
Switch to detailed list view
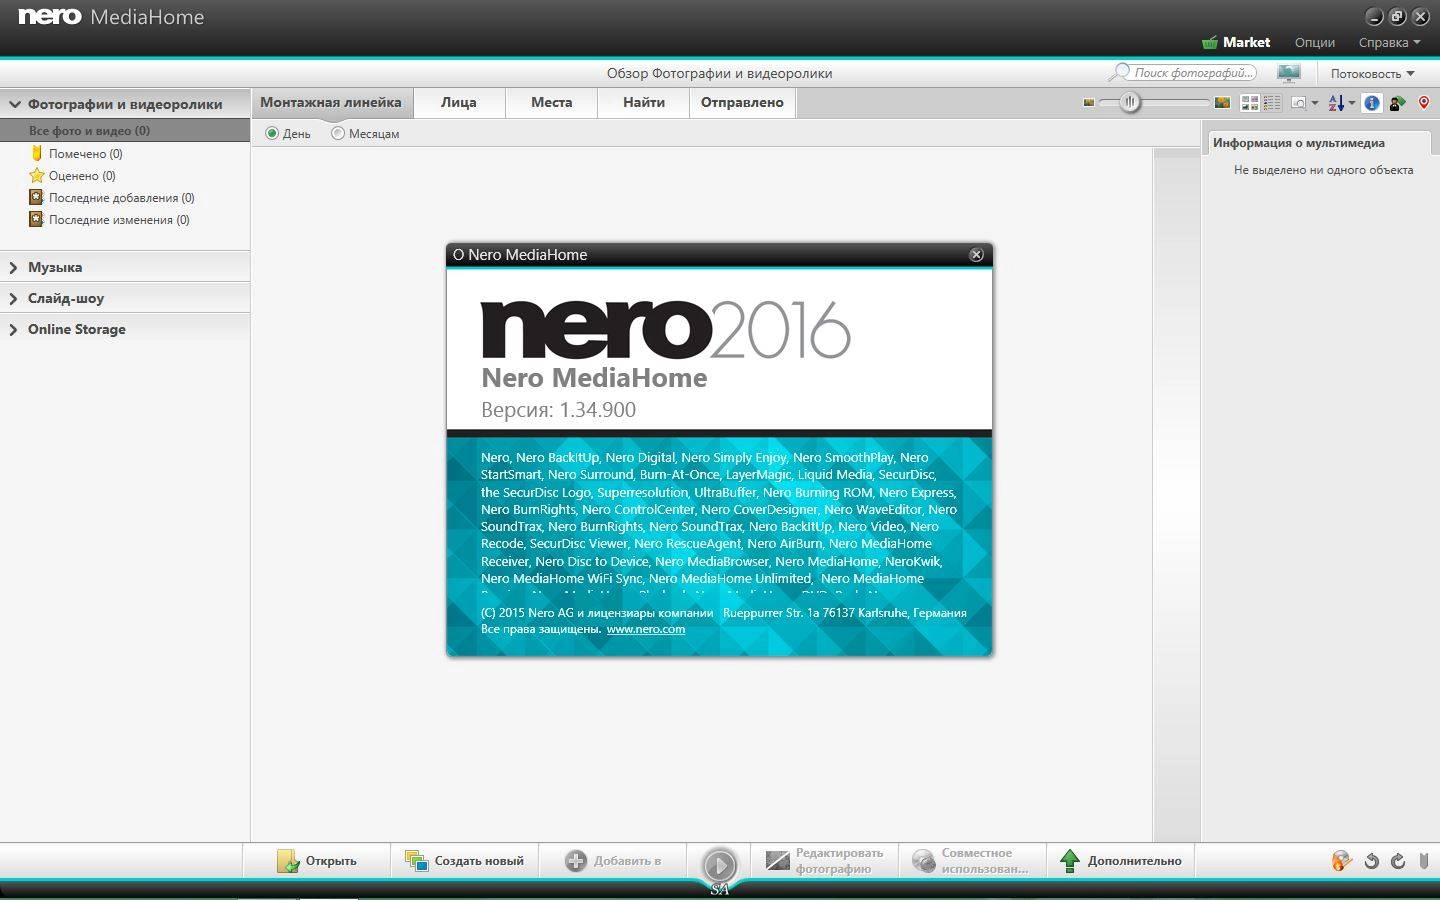coord(1272,102)
